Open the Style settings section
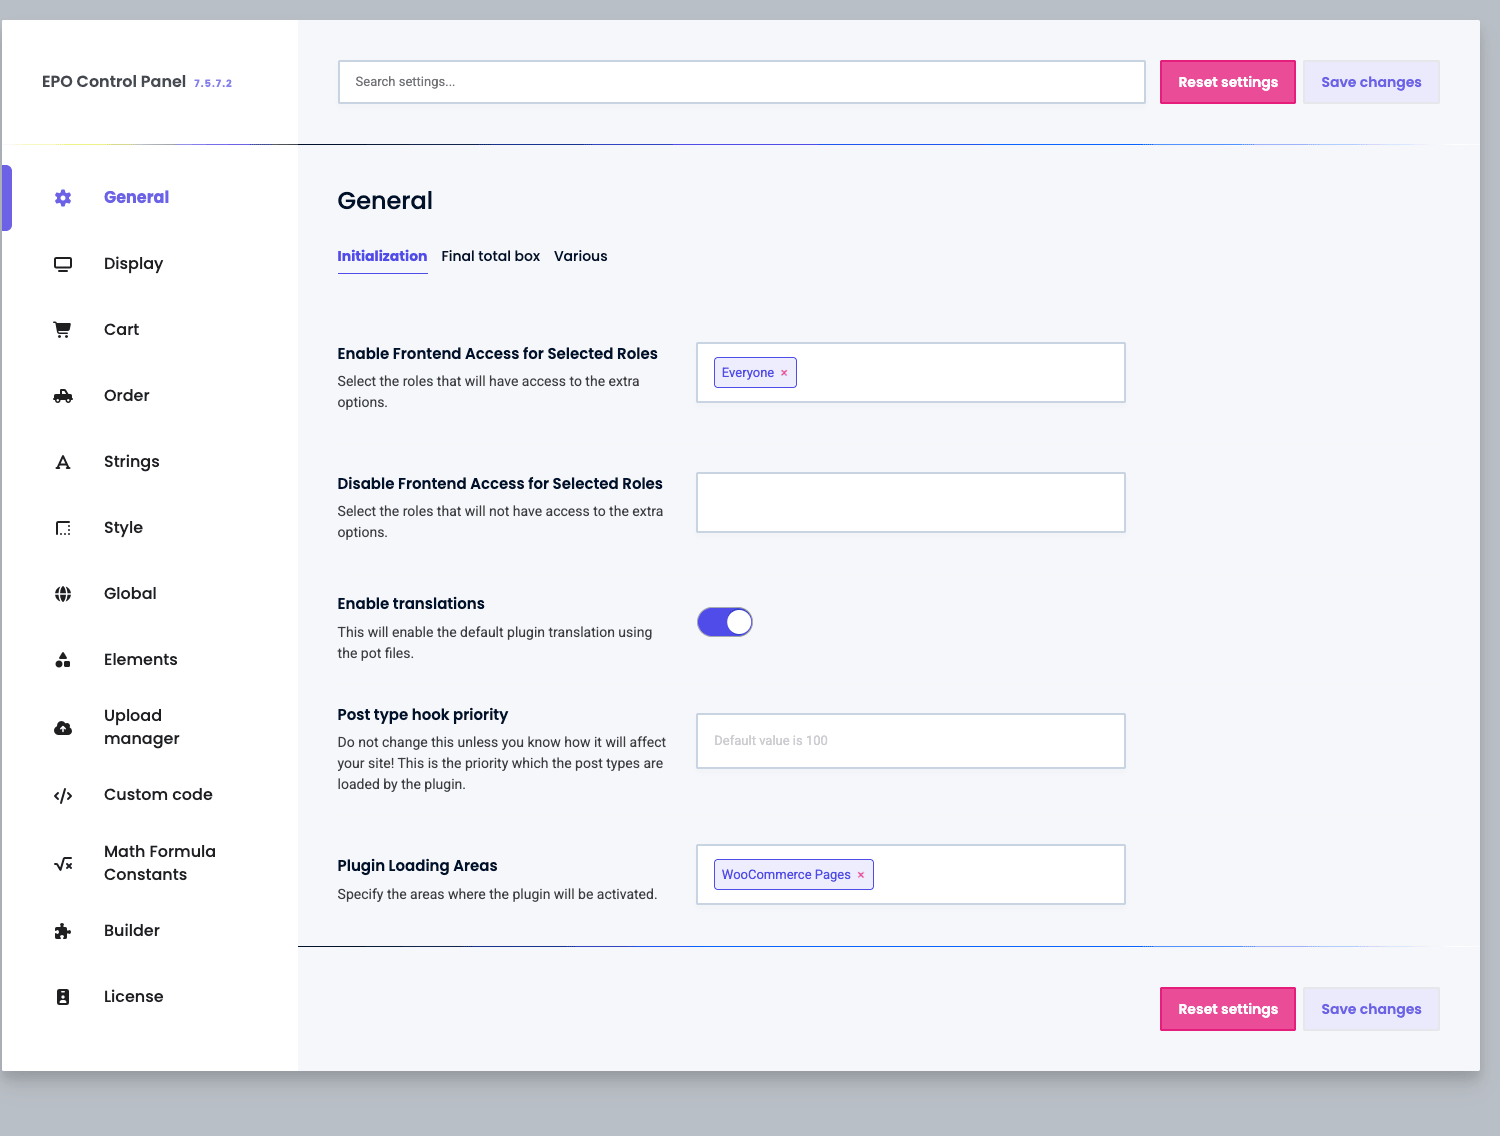Image resolution: width=1500 pixels, height=1136 pixels. click(150, 528)
